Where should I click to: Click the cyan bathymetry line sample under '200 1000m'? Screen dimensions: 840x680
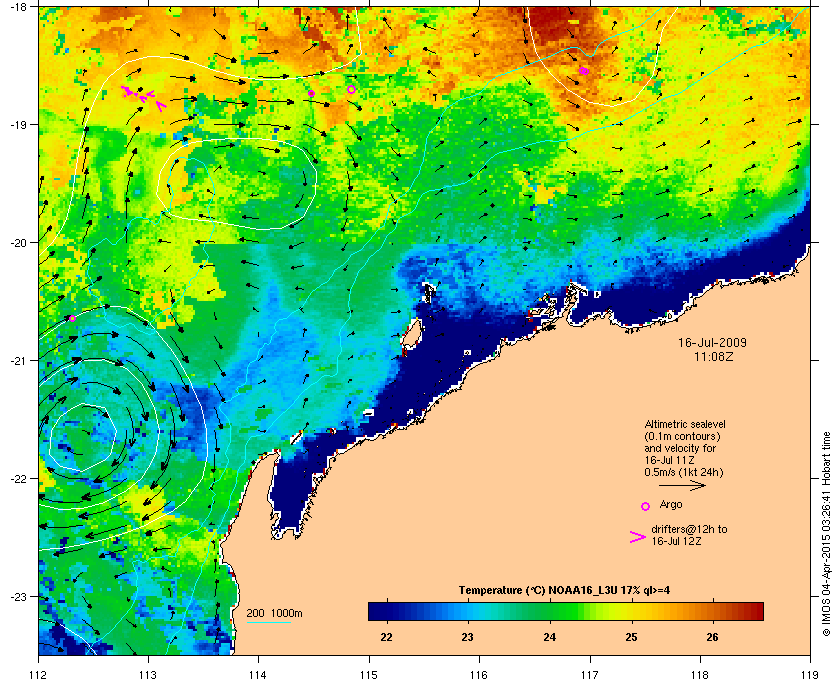click(268, 623)
